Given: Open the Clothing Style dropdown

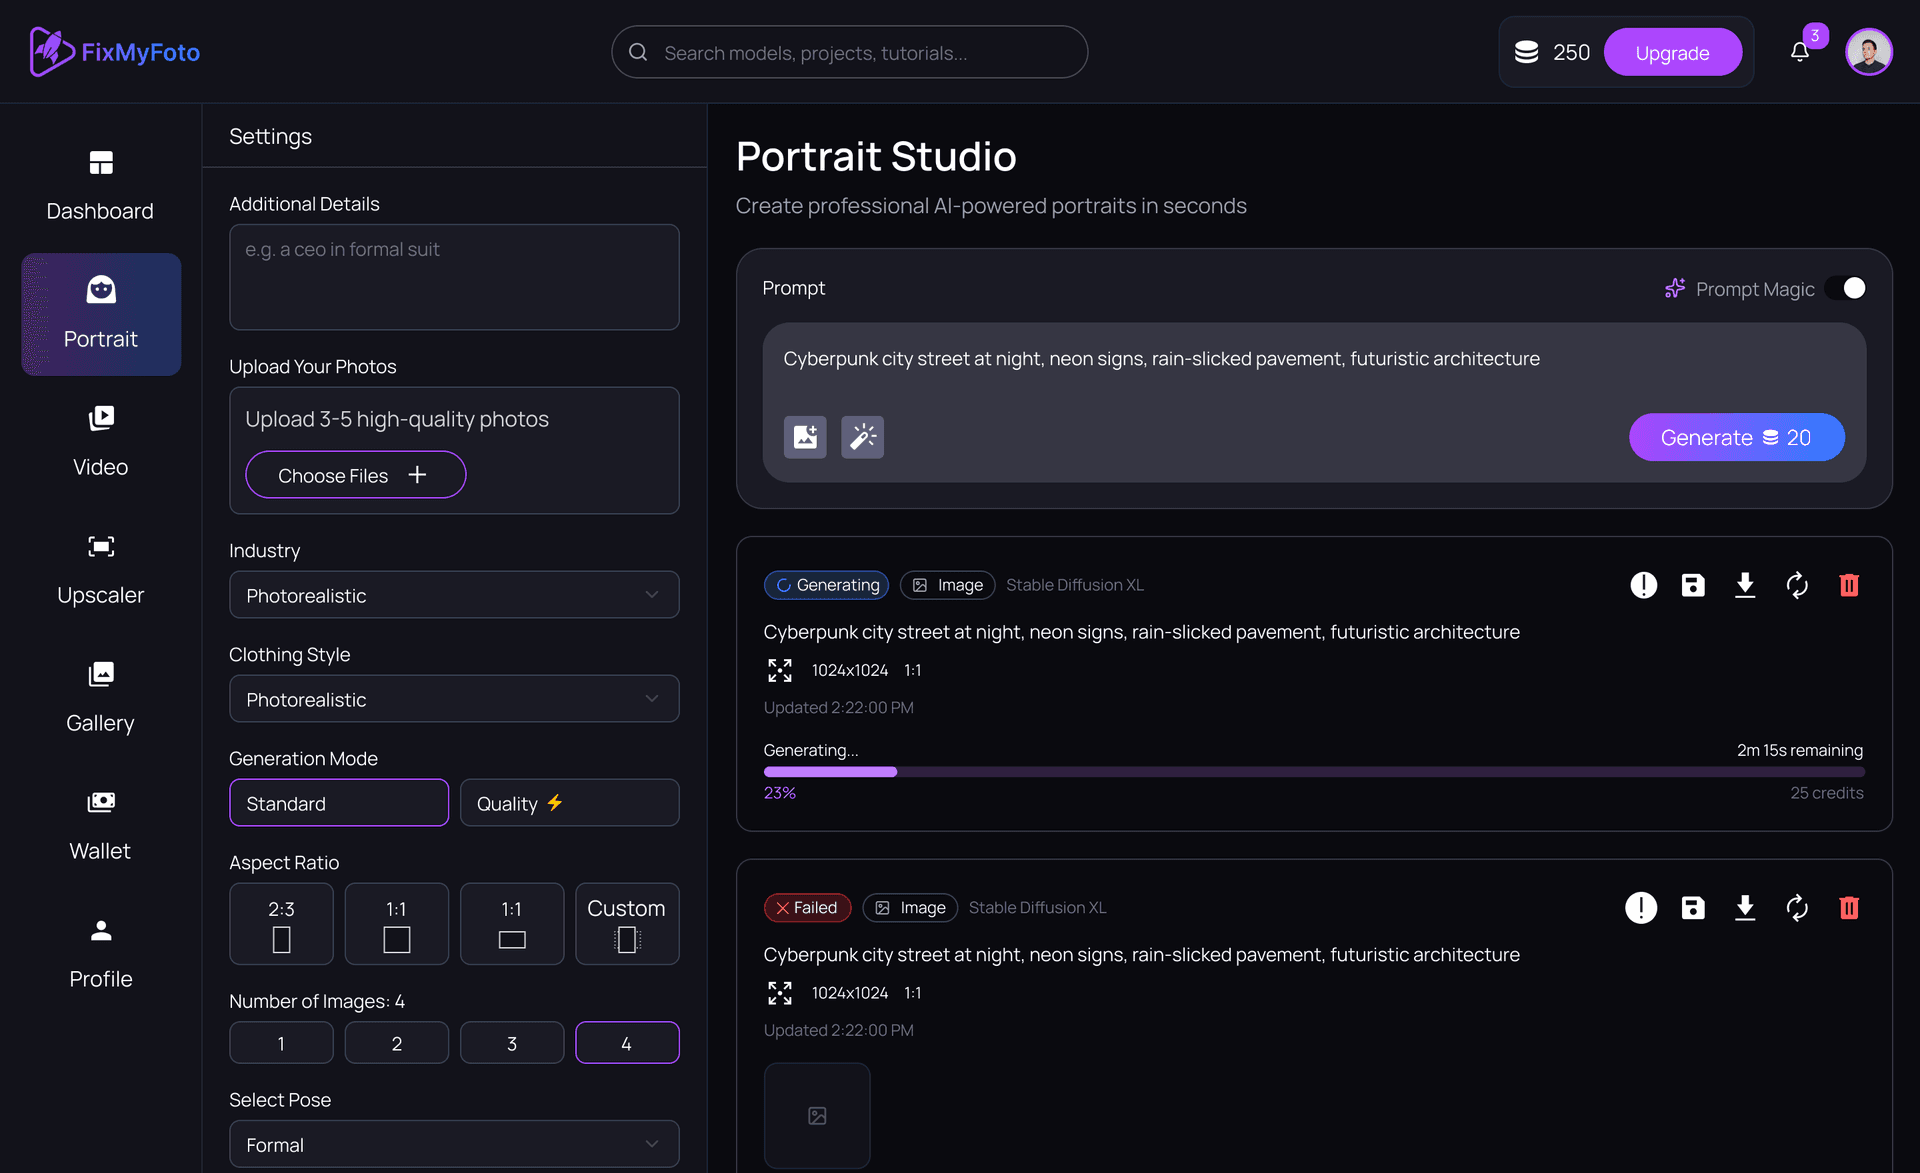Looking at the screenshot, I should point(454,699).
